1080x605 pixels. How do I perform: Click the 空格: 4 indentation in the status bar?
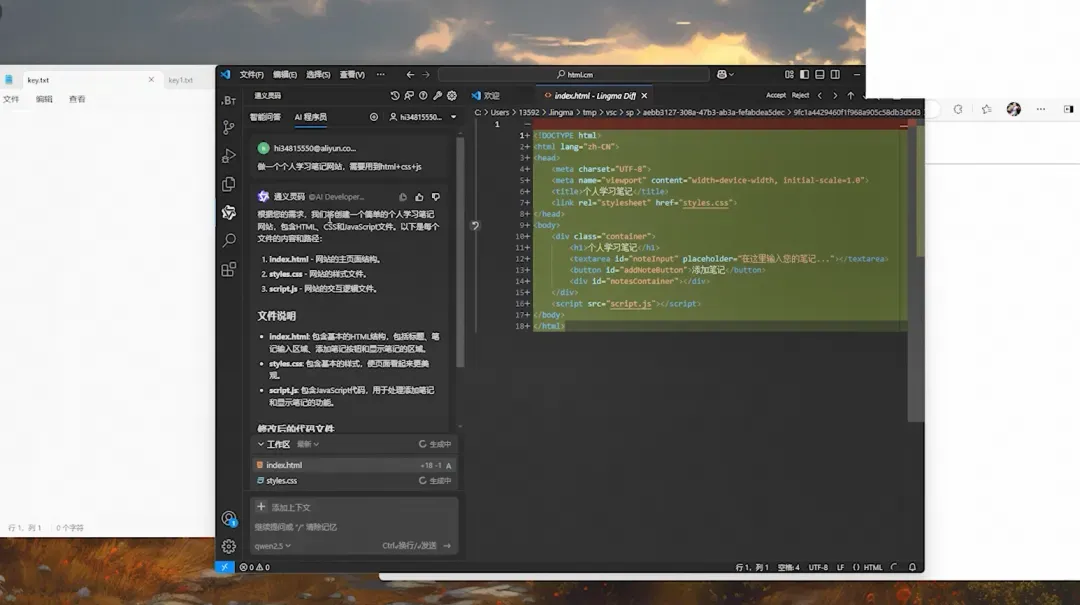[x=789, y=567]
